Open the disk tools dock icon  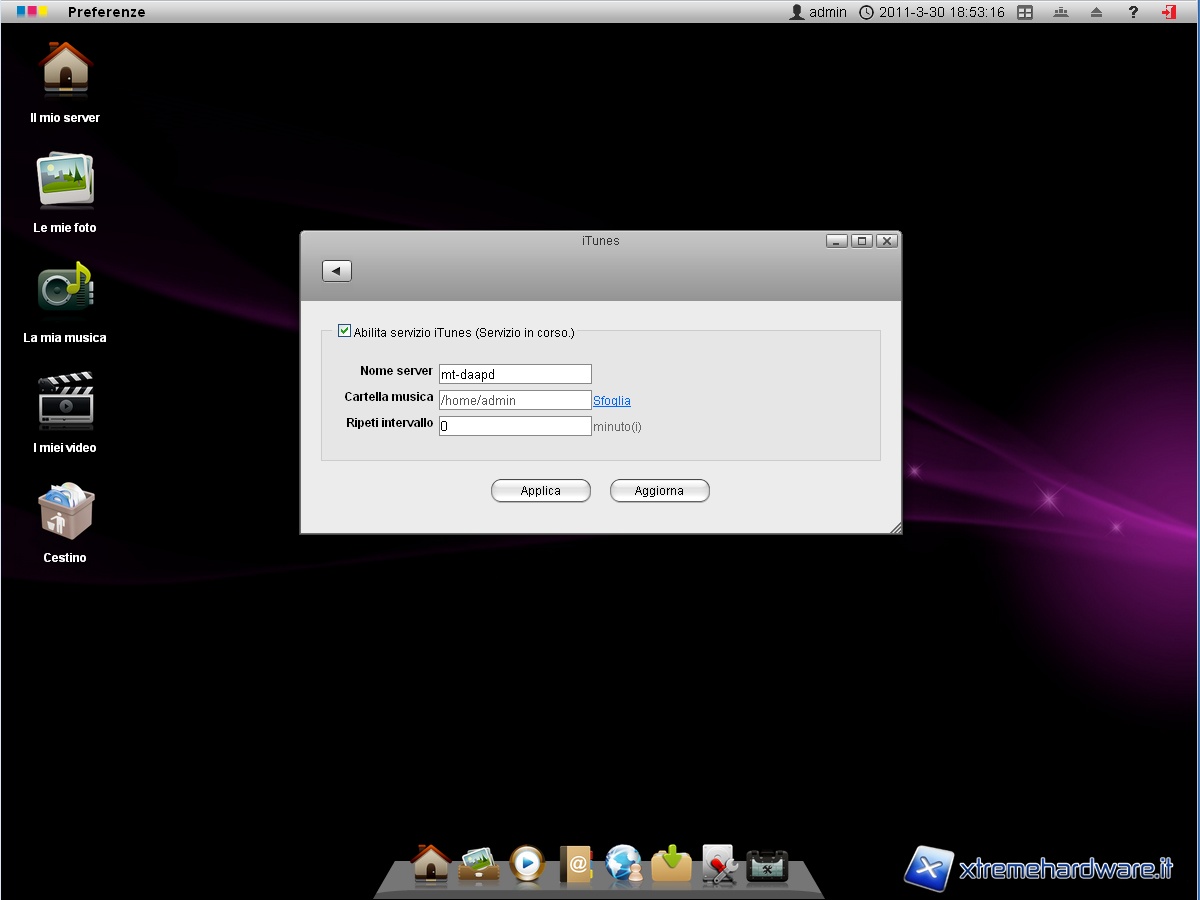[x=720, y=863]
